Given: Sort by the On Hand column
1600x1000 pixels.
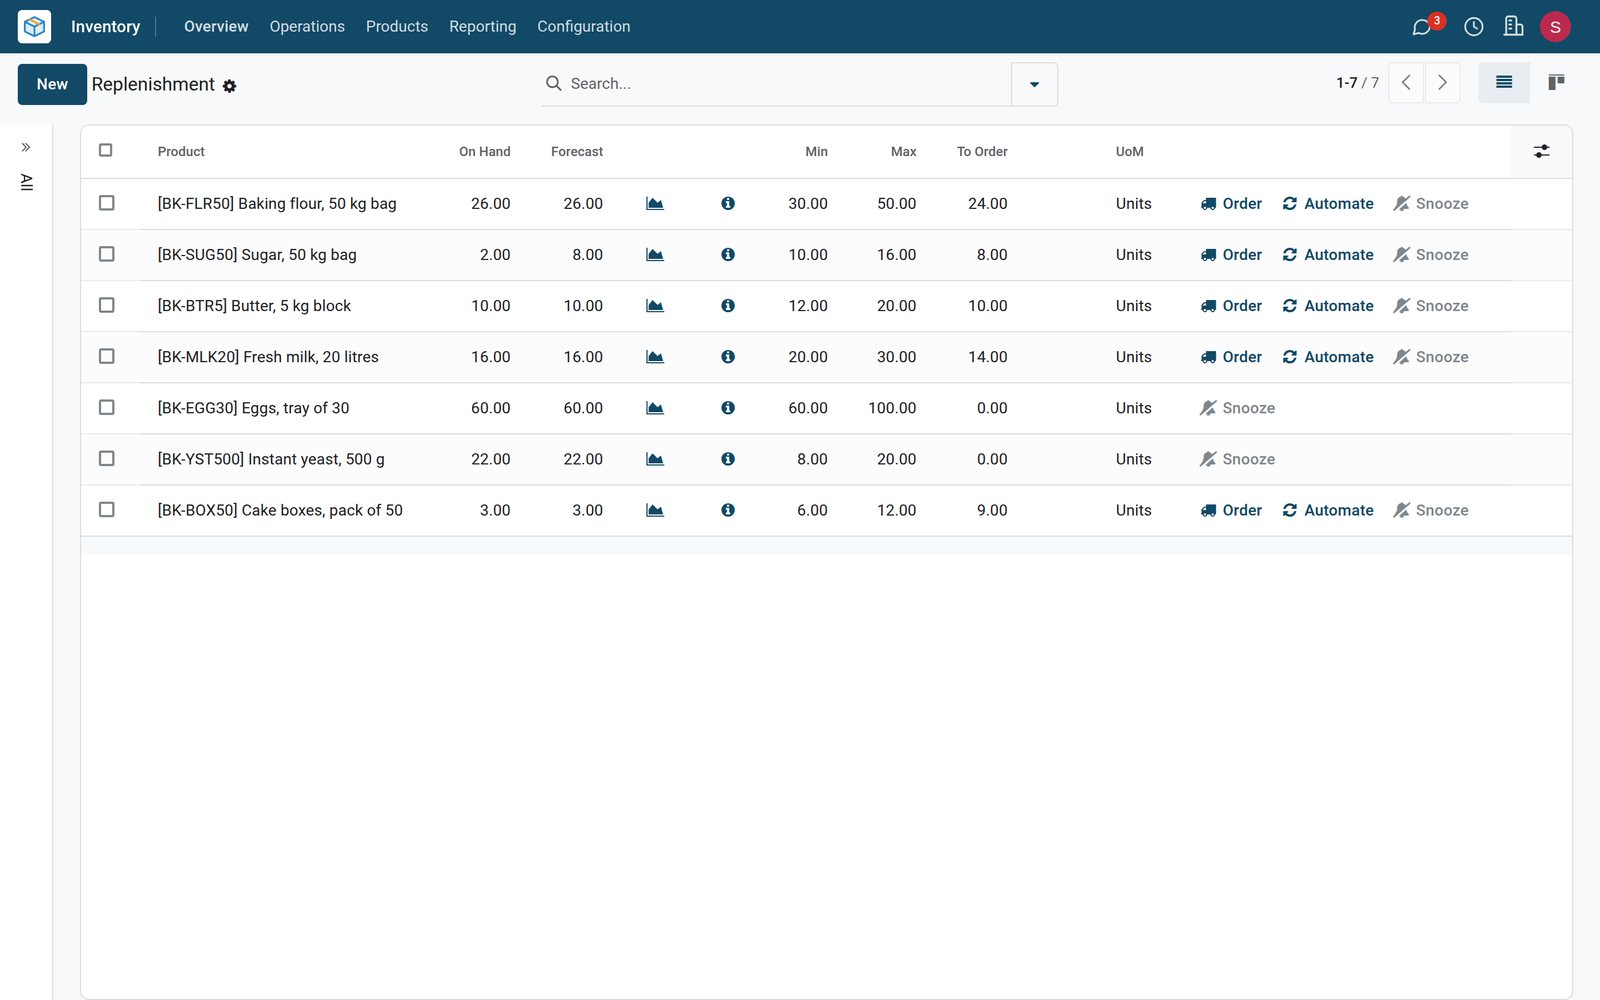Looking at the screenshot, I should coord(485,152).
